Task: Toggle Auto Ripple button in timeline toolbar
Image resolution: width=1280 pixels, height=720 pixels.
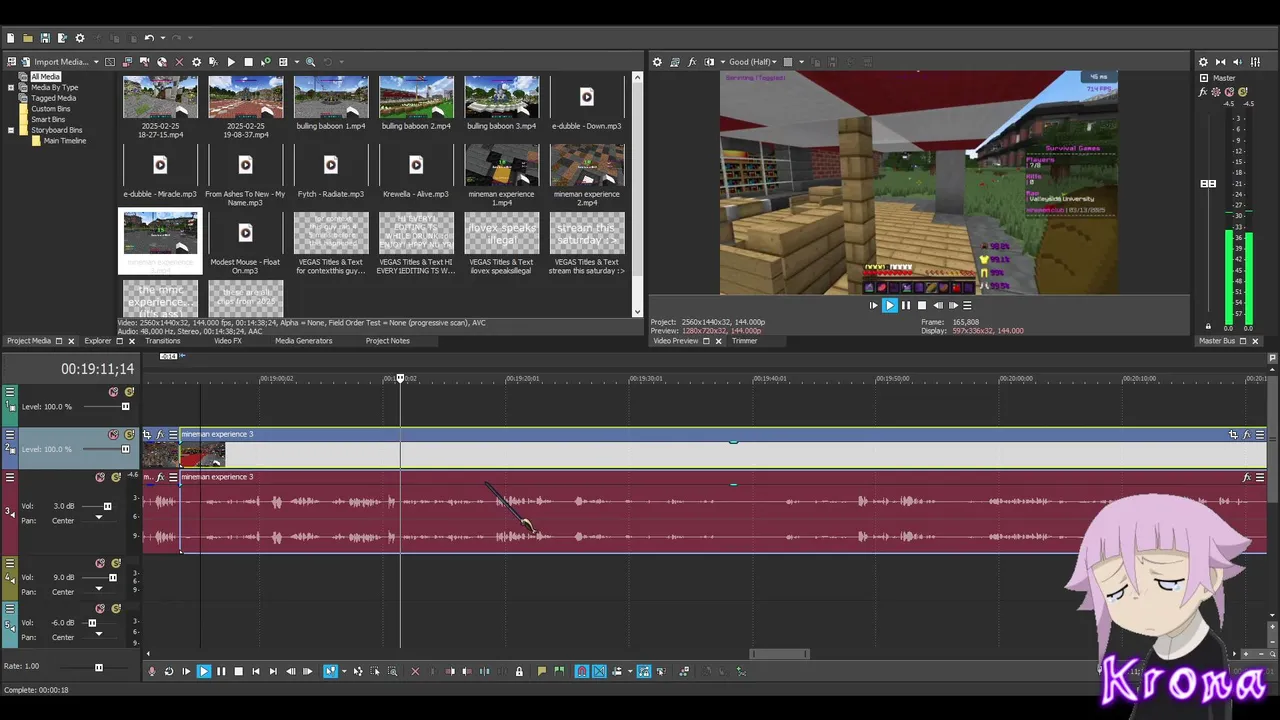Action: coord(617,672)
